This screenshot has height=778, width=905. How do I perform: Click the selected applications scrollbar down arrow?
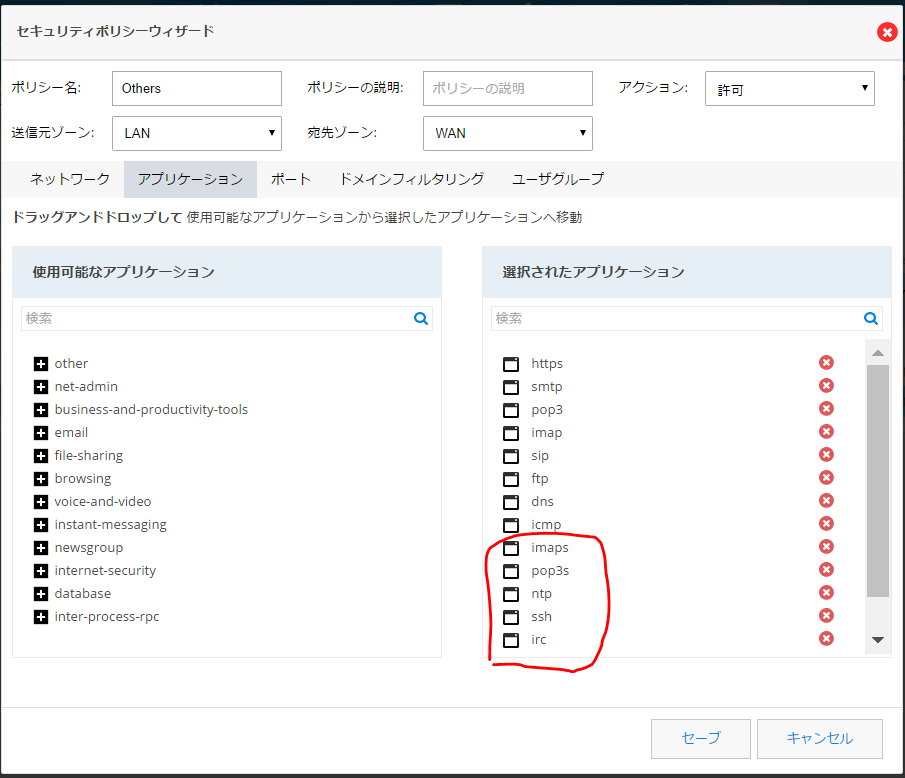point(878,640)
